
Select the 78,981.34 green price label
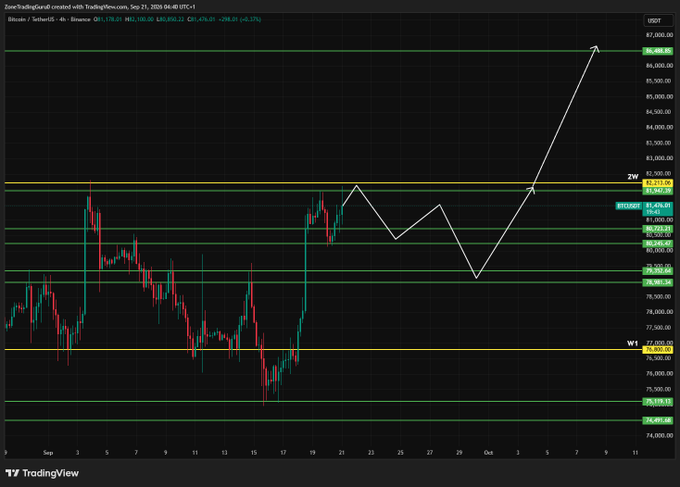[x=657, y=282]
